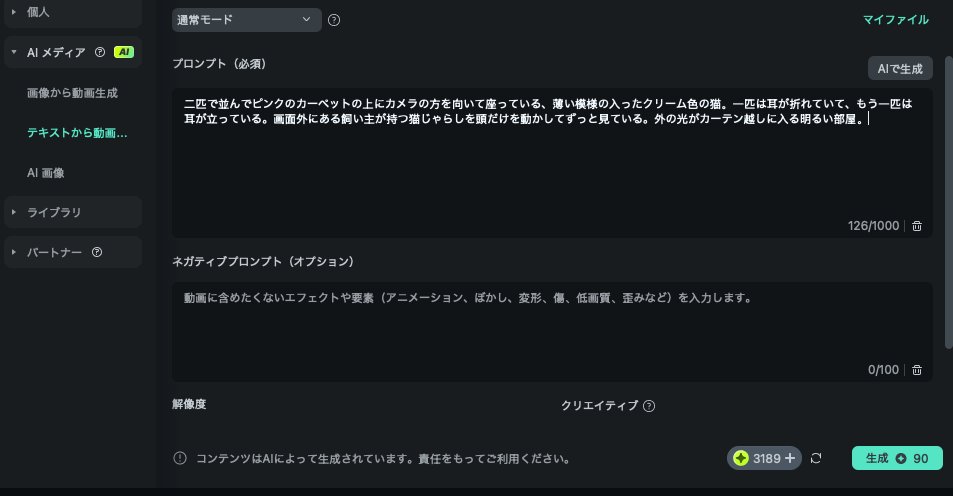Open the マイファイル link

pyautogui.click(x=896, y=19)
